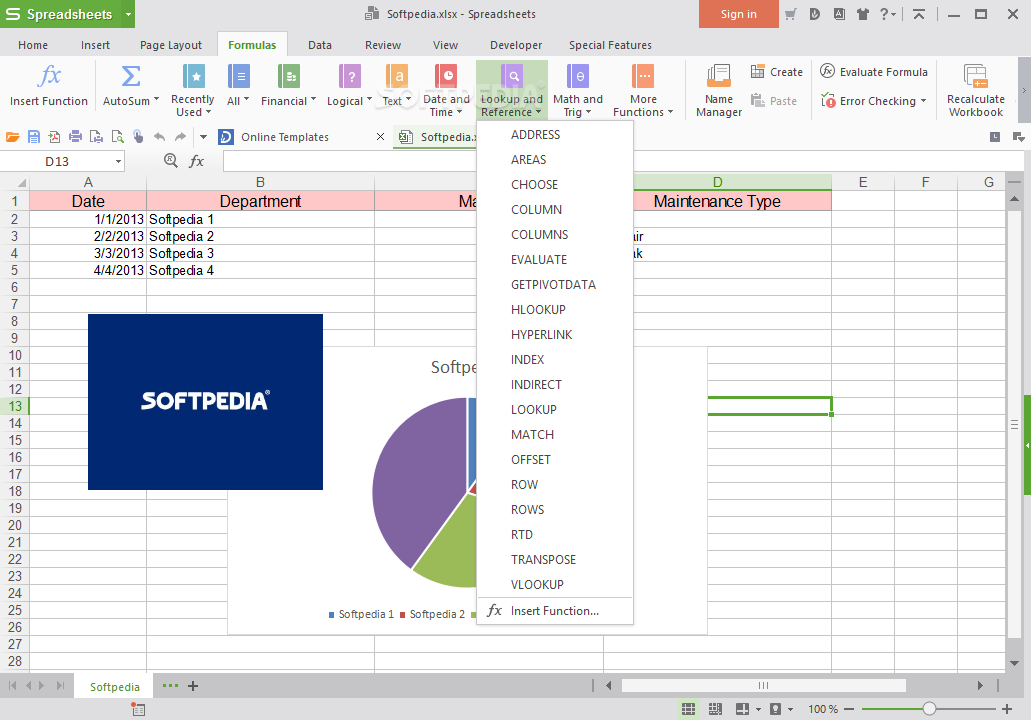The image size is (1031, 720).
Task: Click the zoom out minus button
Action: tap(849, 709)
